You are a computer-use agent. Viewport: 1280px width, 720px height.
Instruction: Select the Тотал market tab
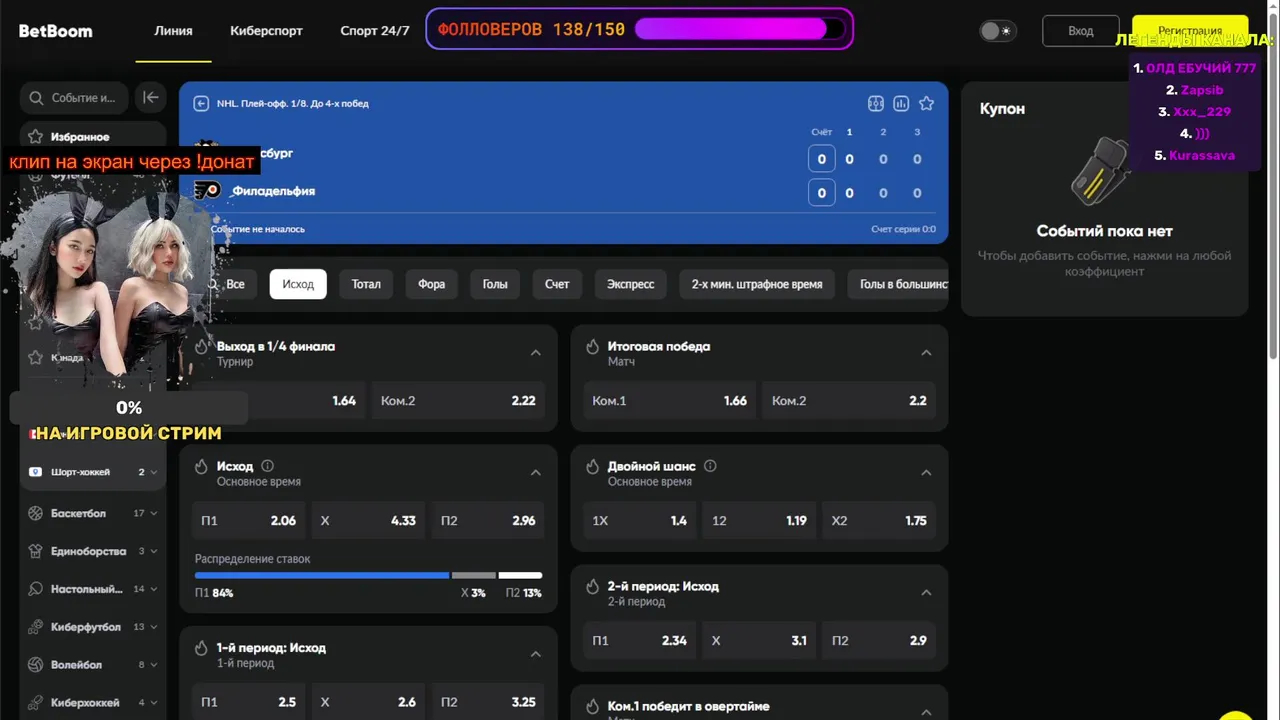point(366,284)
